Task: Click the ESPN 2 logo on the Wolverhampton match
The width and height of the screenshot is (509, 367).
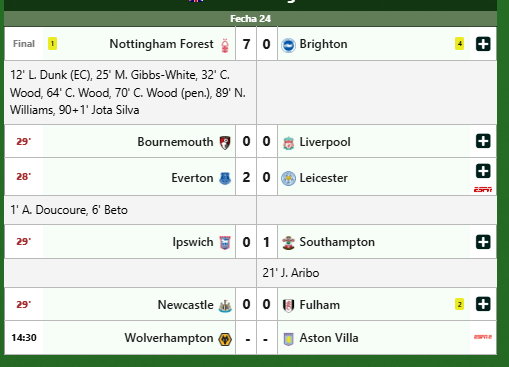Action: [x=483, y=337]
